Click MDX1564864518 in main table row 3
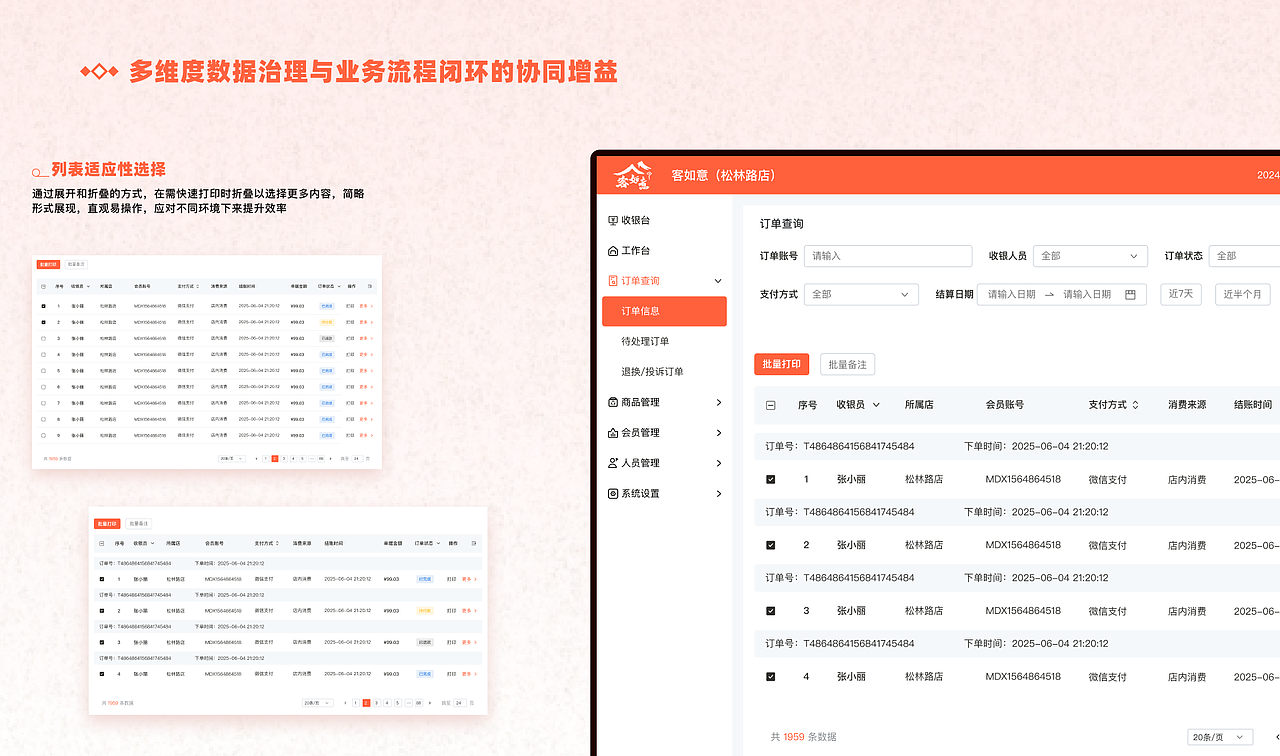Image resolution: width=1280 pixels, height=756 pixels. 1023,611
